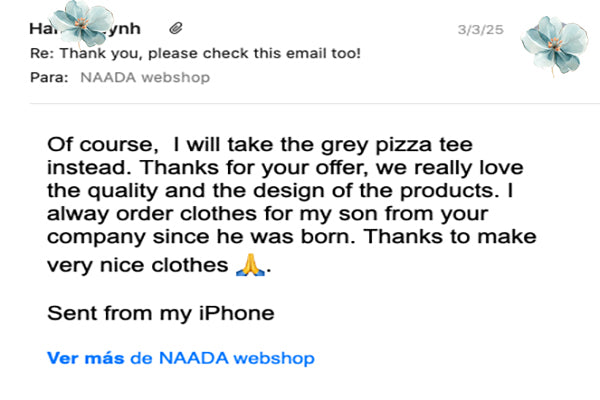Click the blue flower image beside the date

(x=552, y=42)
